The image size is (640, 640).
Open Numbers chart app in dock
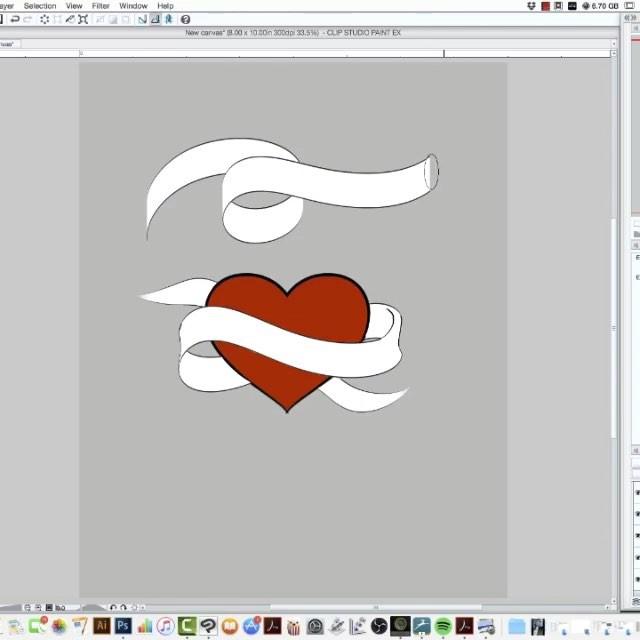click(x=144, y=626)
